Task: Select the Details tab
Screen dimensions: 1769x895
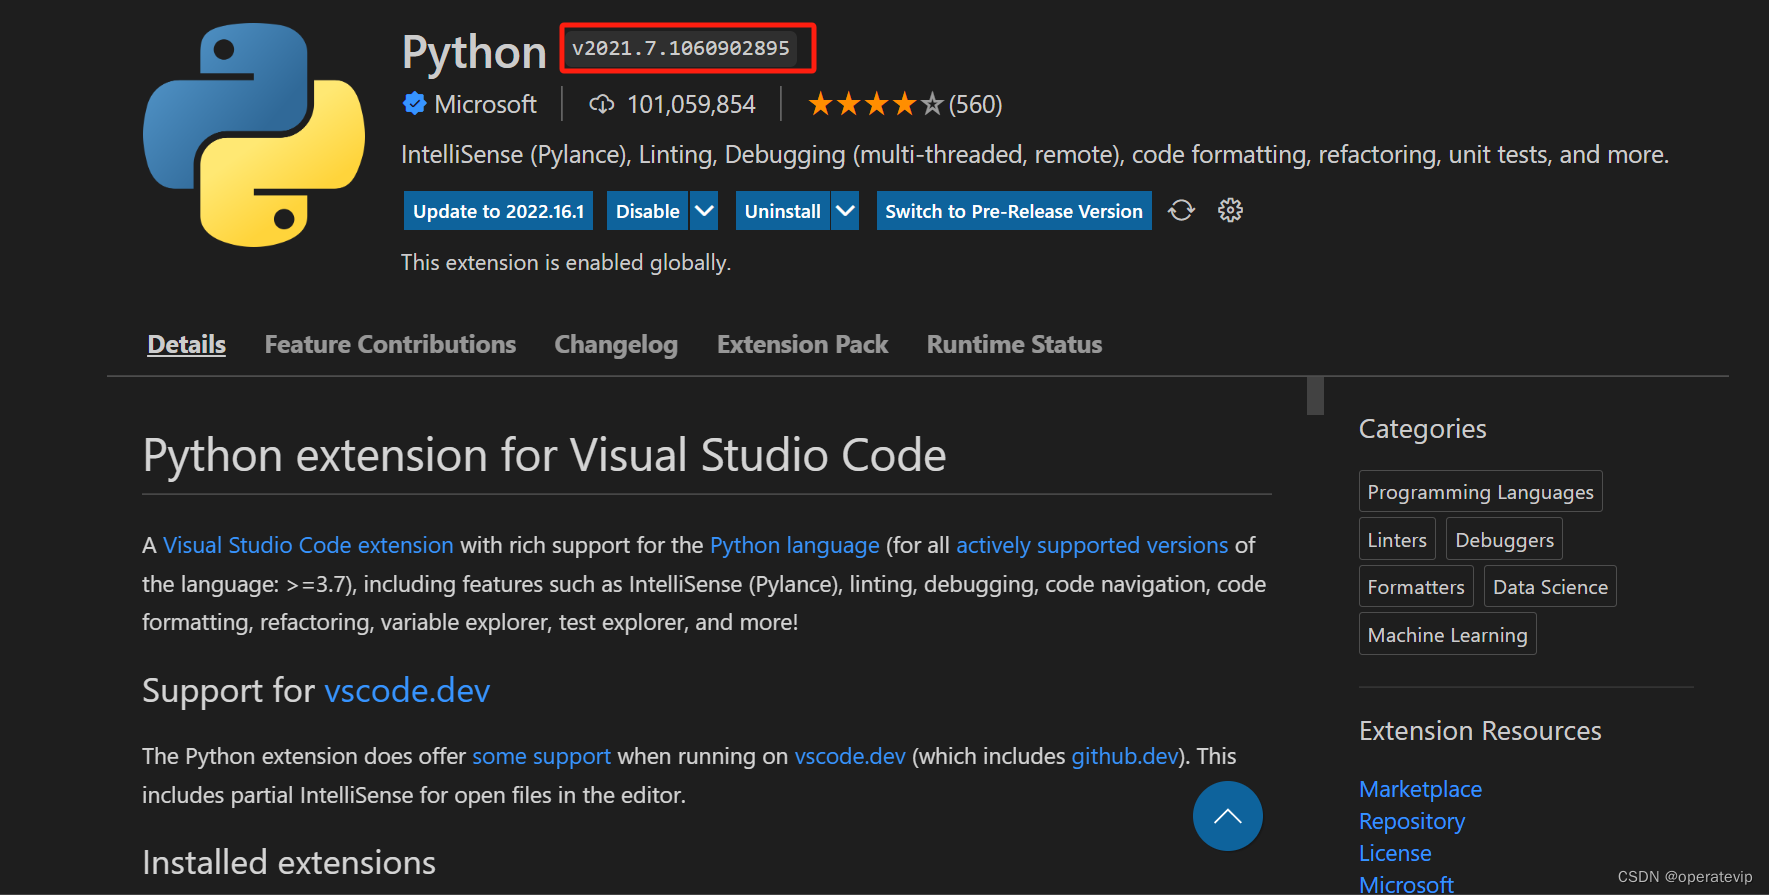Action: [x=187, y=344]
